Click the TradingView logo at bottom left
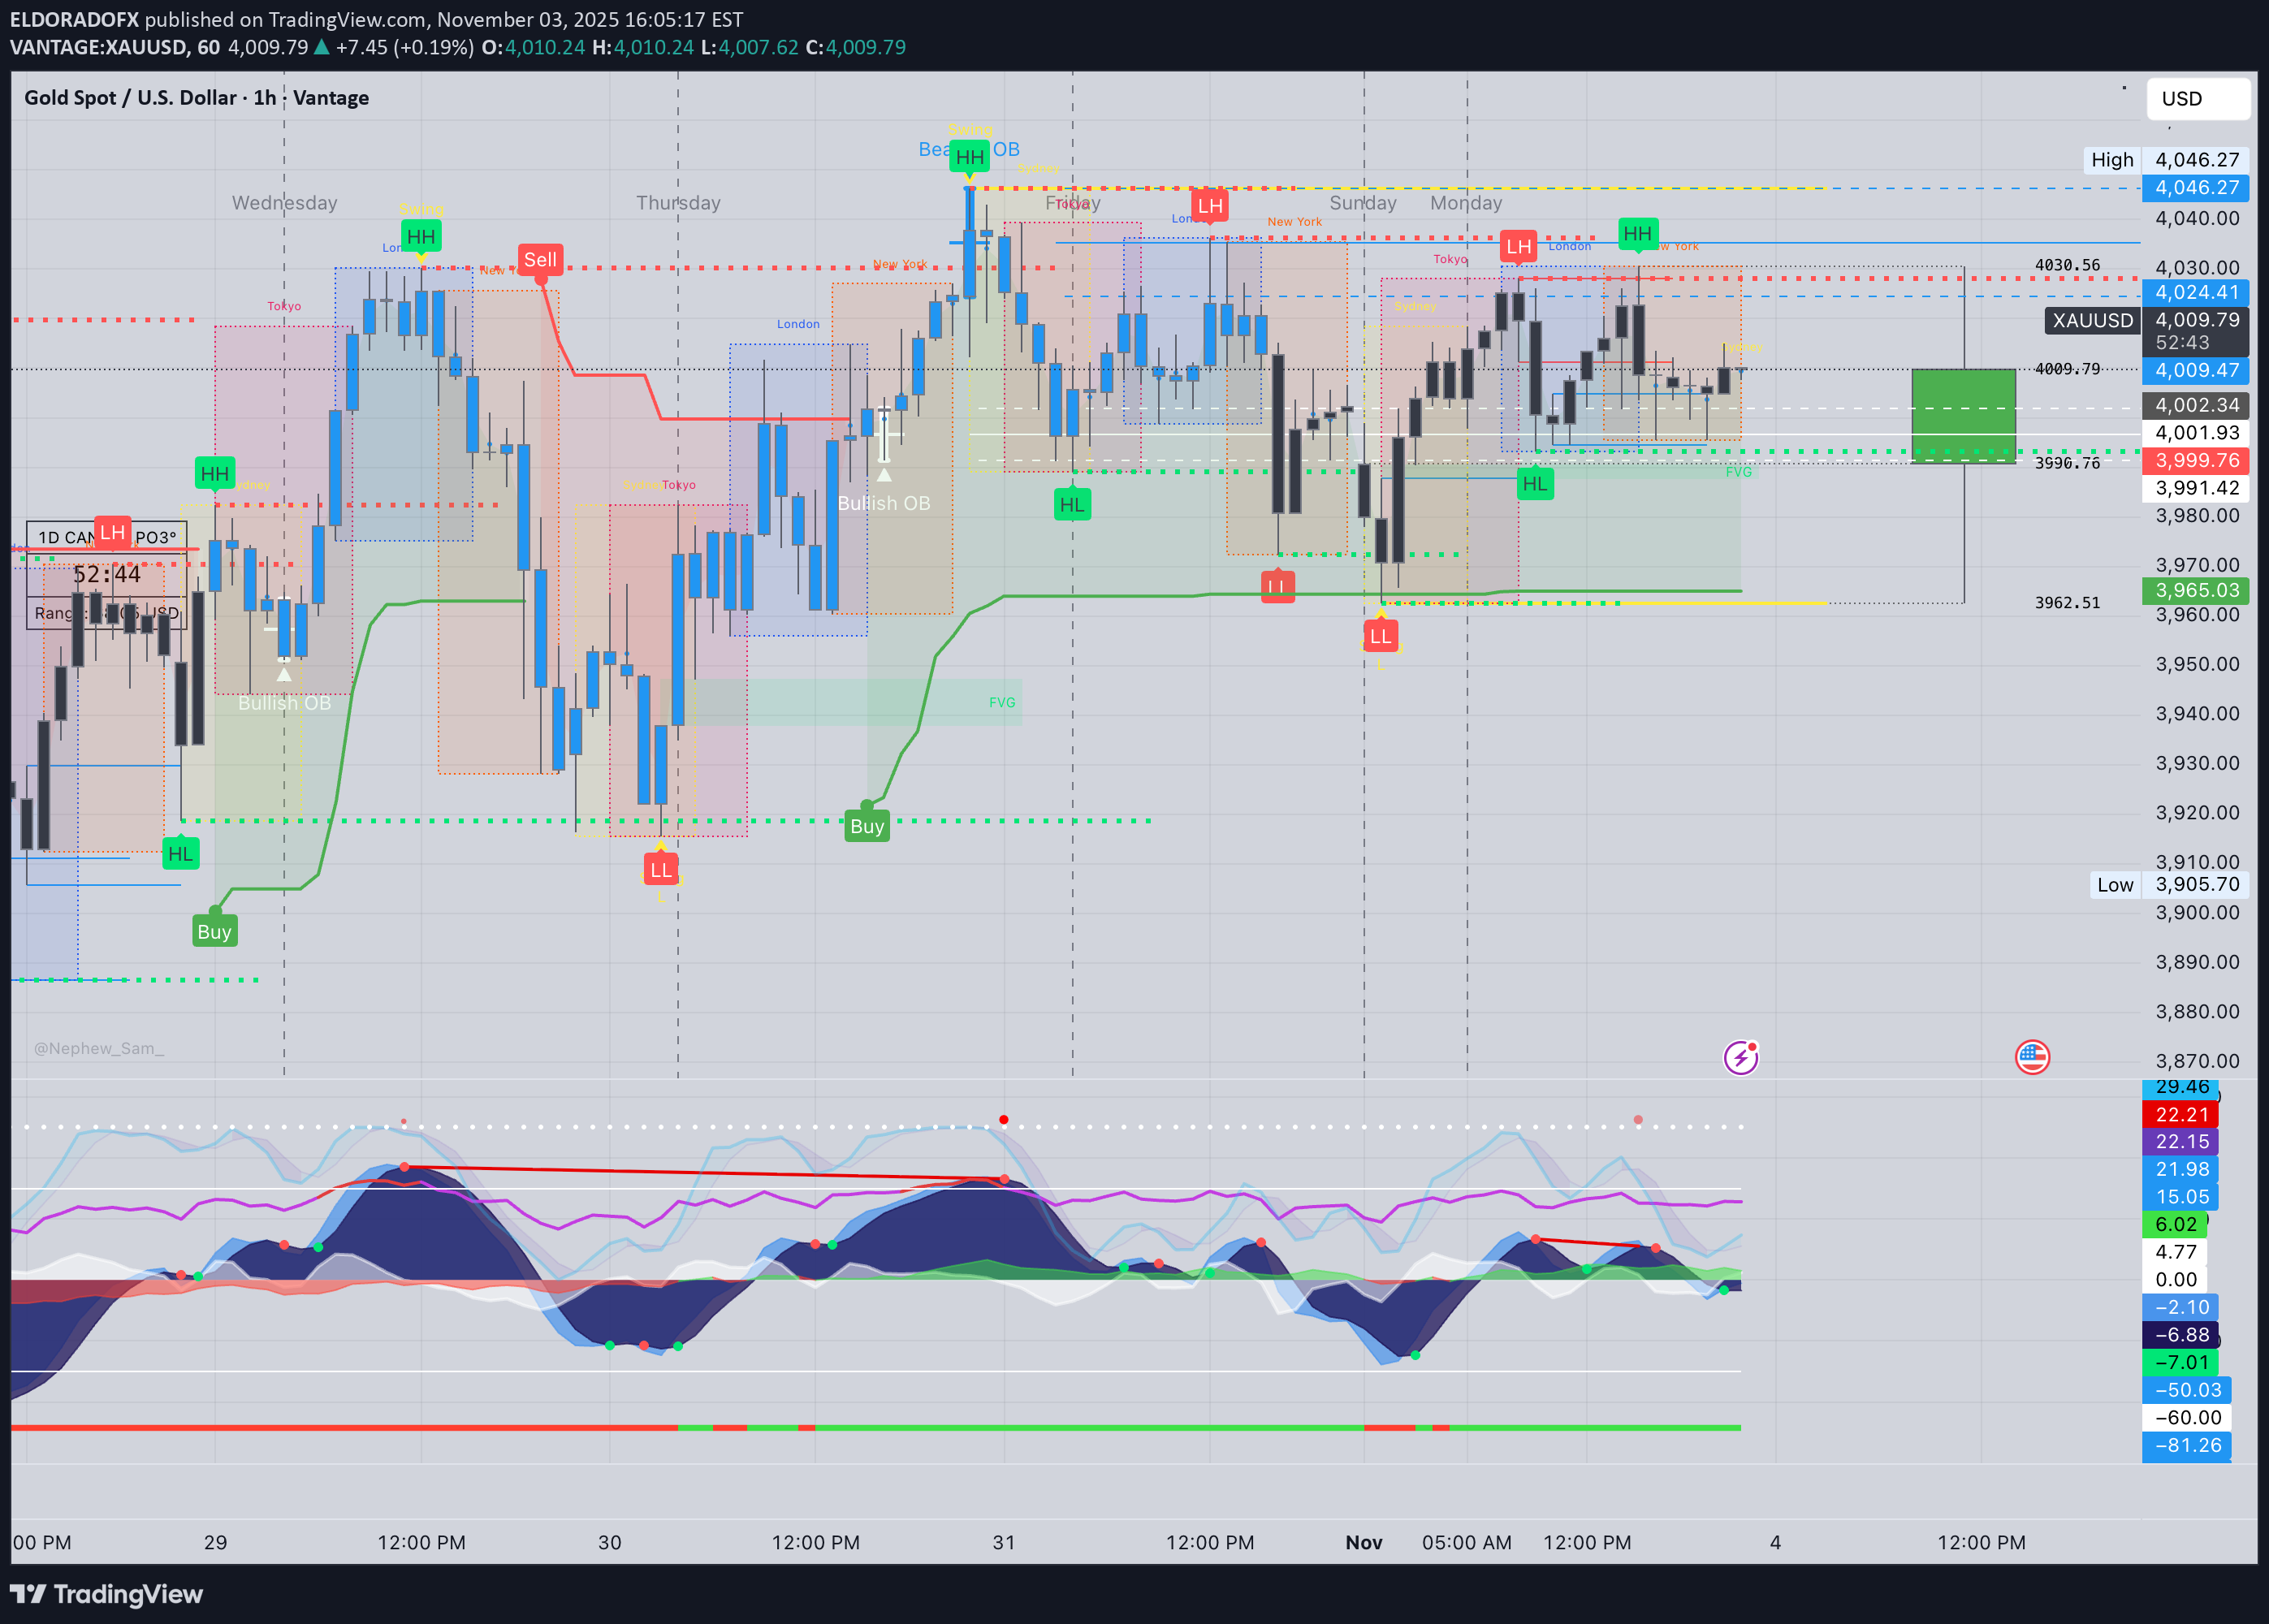 coord(106,1594)
